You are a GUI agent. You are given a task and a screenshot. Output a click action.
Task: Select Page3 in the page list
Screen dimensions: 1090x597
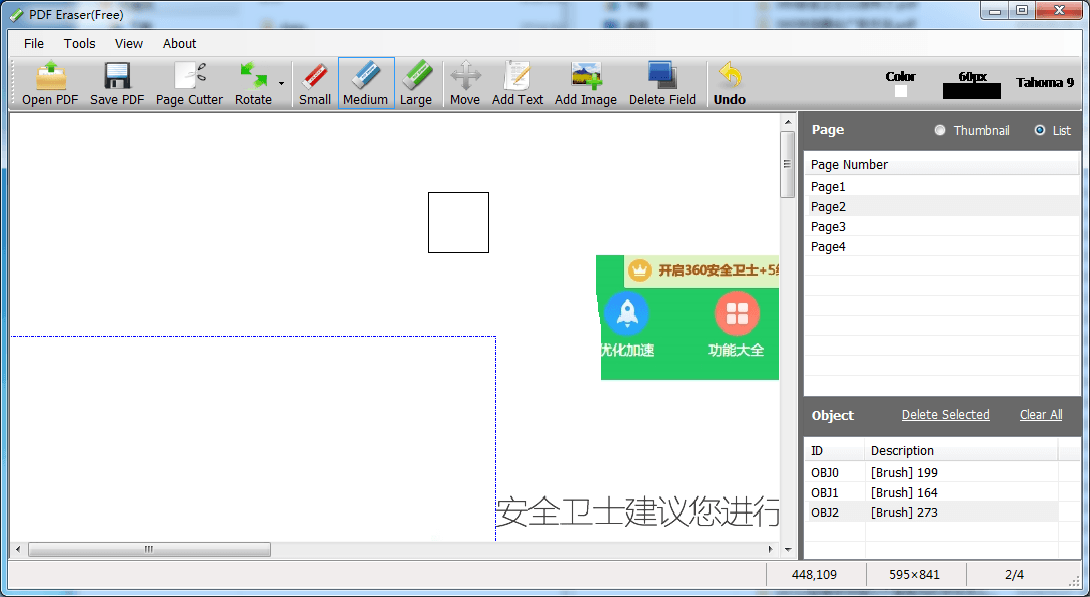click(x=942, y=227)
